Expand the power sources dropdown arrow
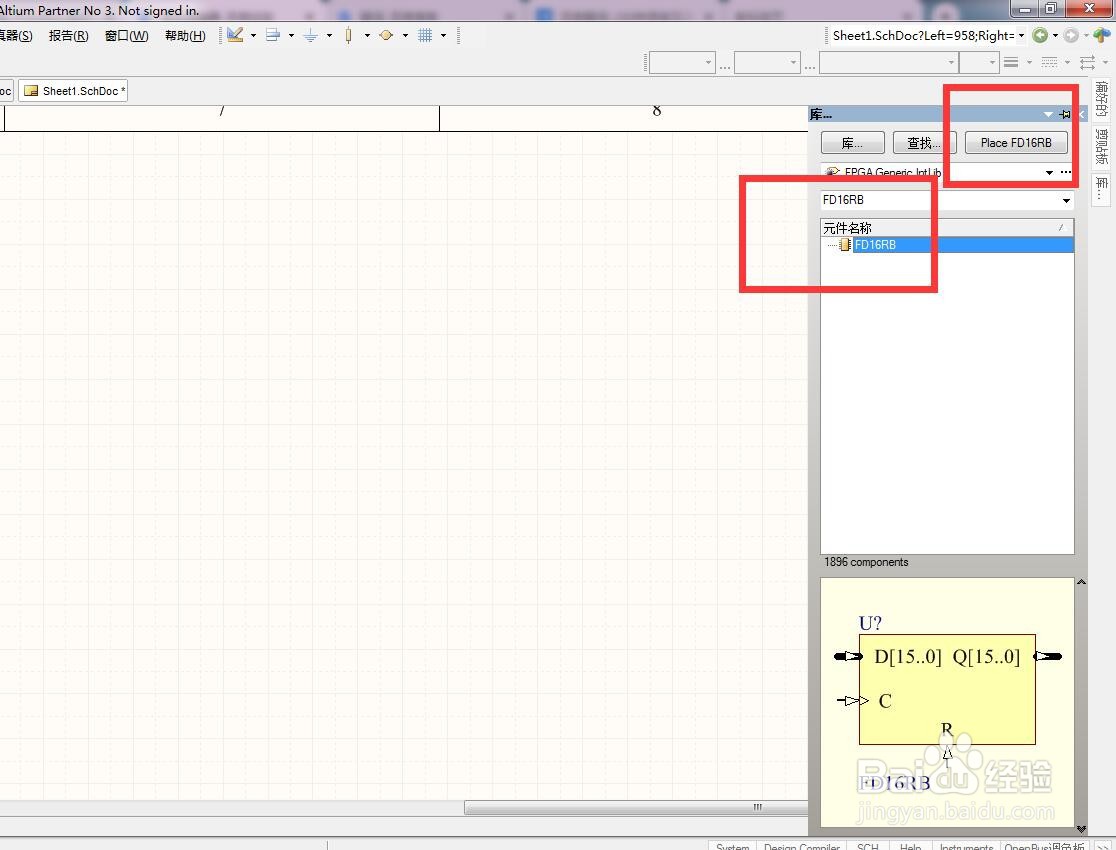 tap(329, 35)
